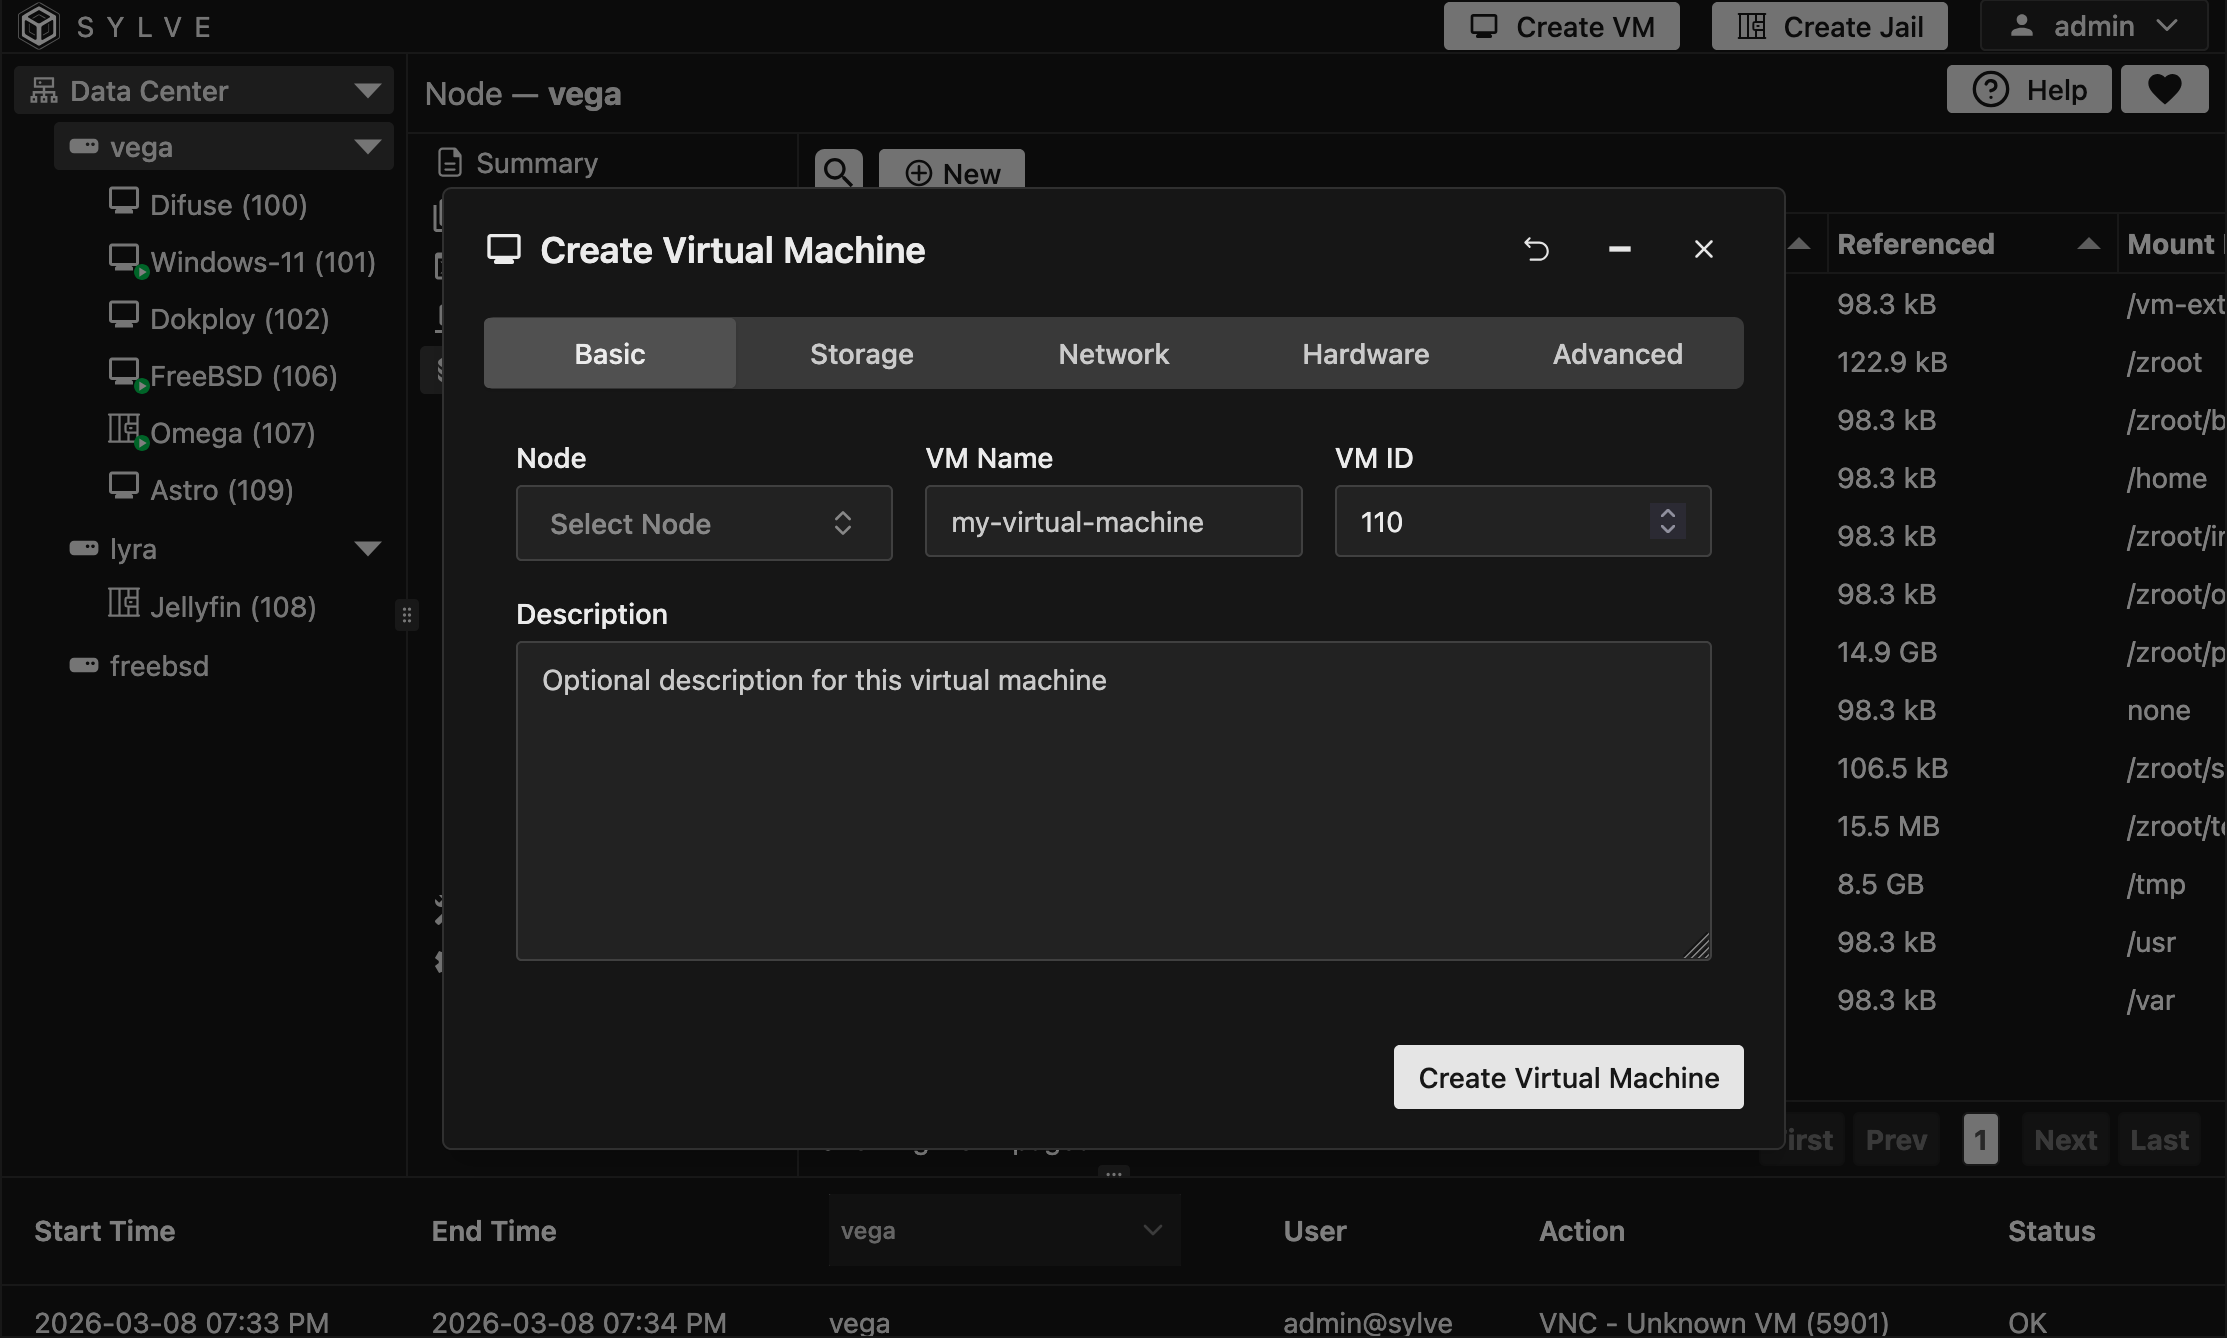Image resolution: width=2228 pixels, height=1338 pixels.
Task: Click the Sylve cube logo icon
Action: click(x=38, y=26)
